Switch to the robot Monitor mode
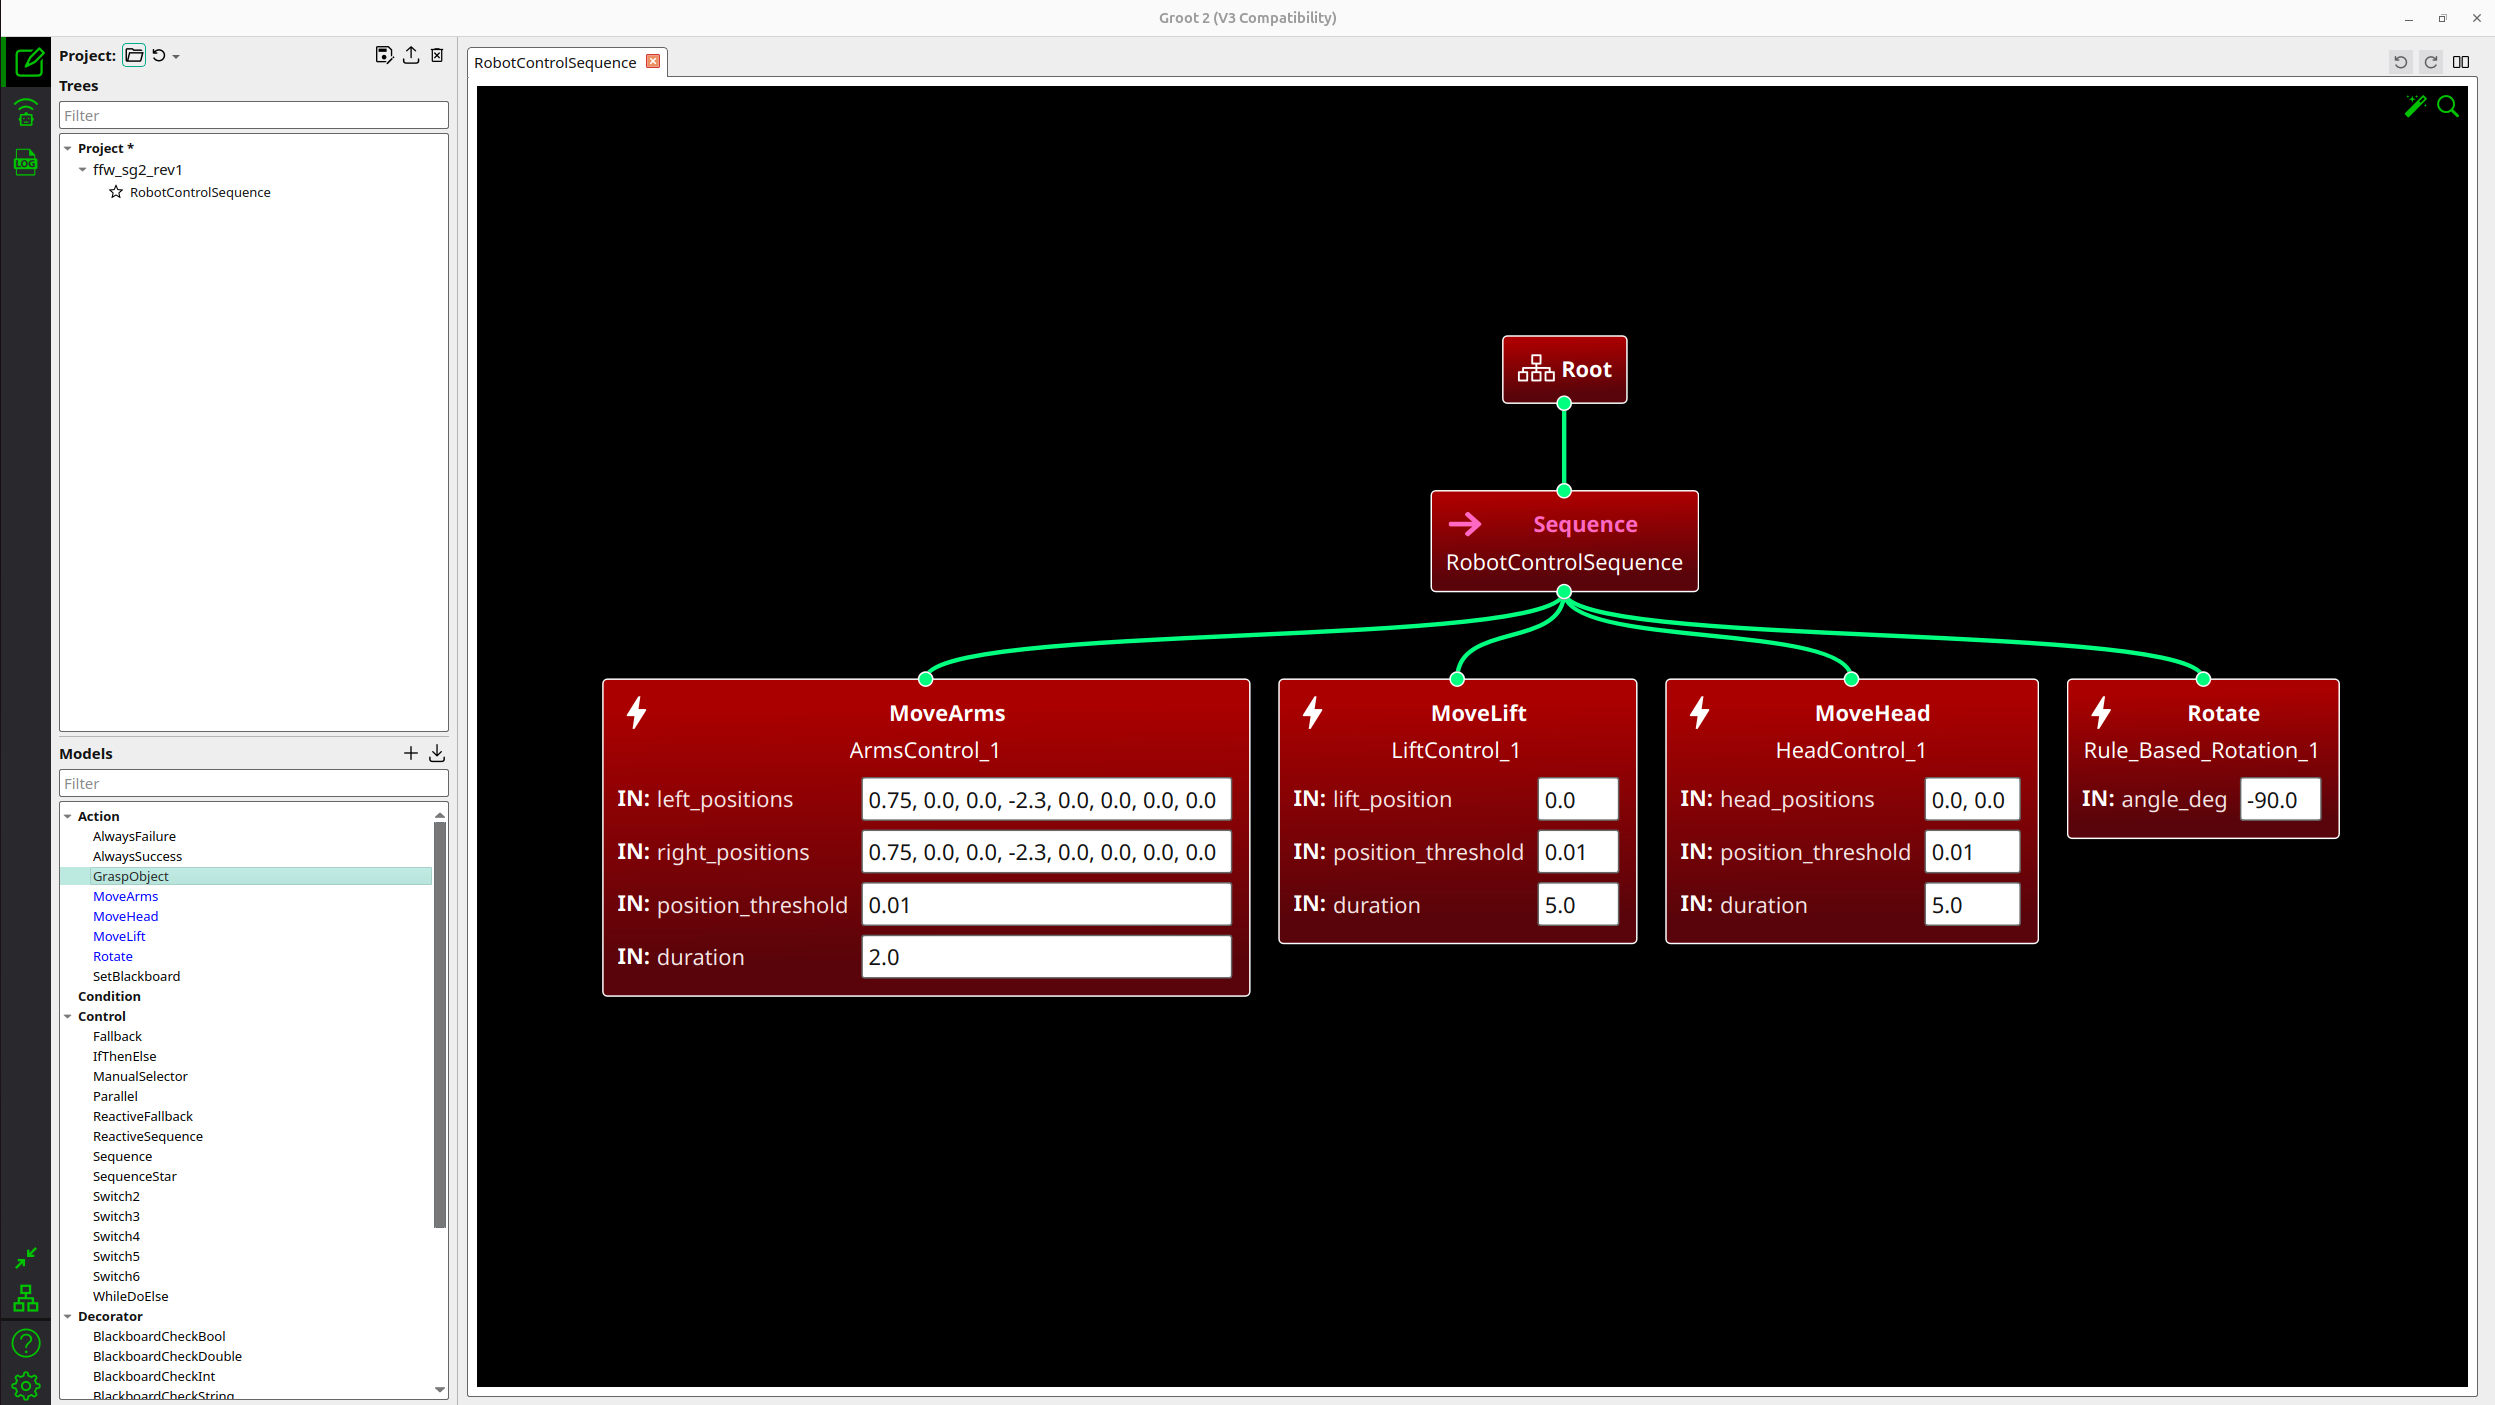The image size is (2495, 1405). click(x=27, y=113)
